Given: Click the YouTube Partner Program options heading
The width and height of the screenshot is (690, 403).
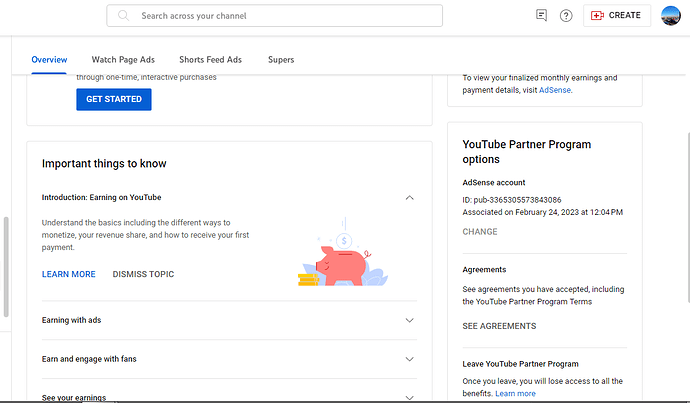Looking at the screenshot, I should point(526,152).
